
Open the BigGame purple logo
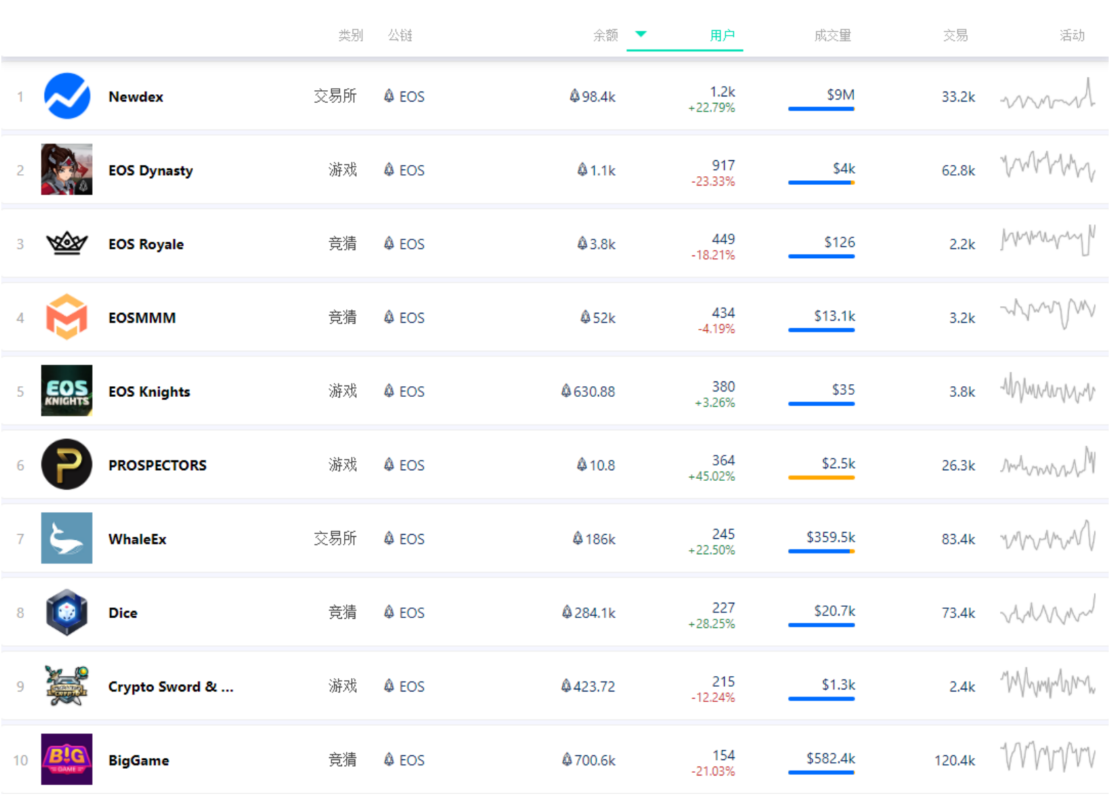pyautogui.click(x=67, y=759)
